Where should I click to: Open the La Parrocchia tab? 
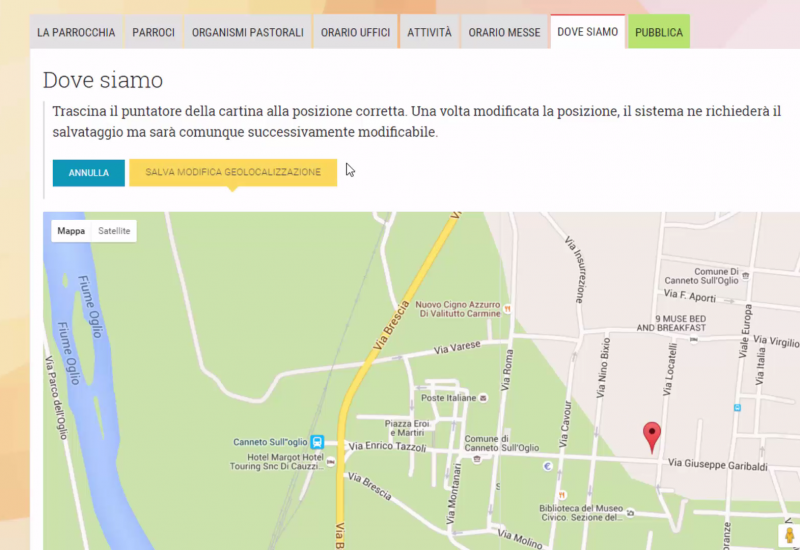pos(76,32)
